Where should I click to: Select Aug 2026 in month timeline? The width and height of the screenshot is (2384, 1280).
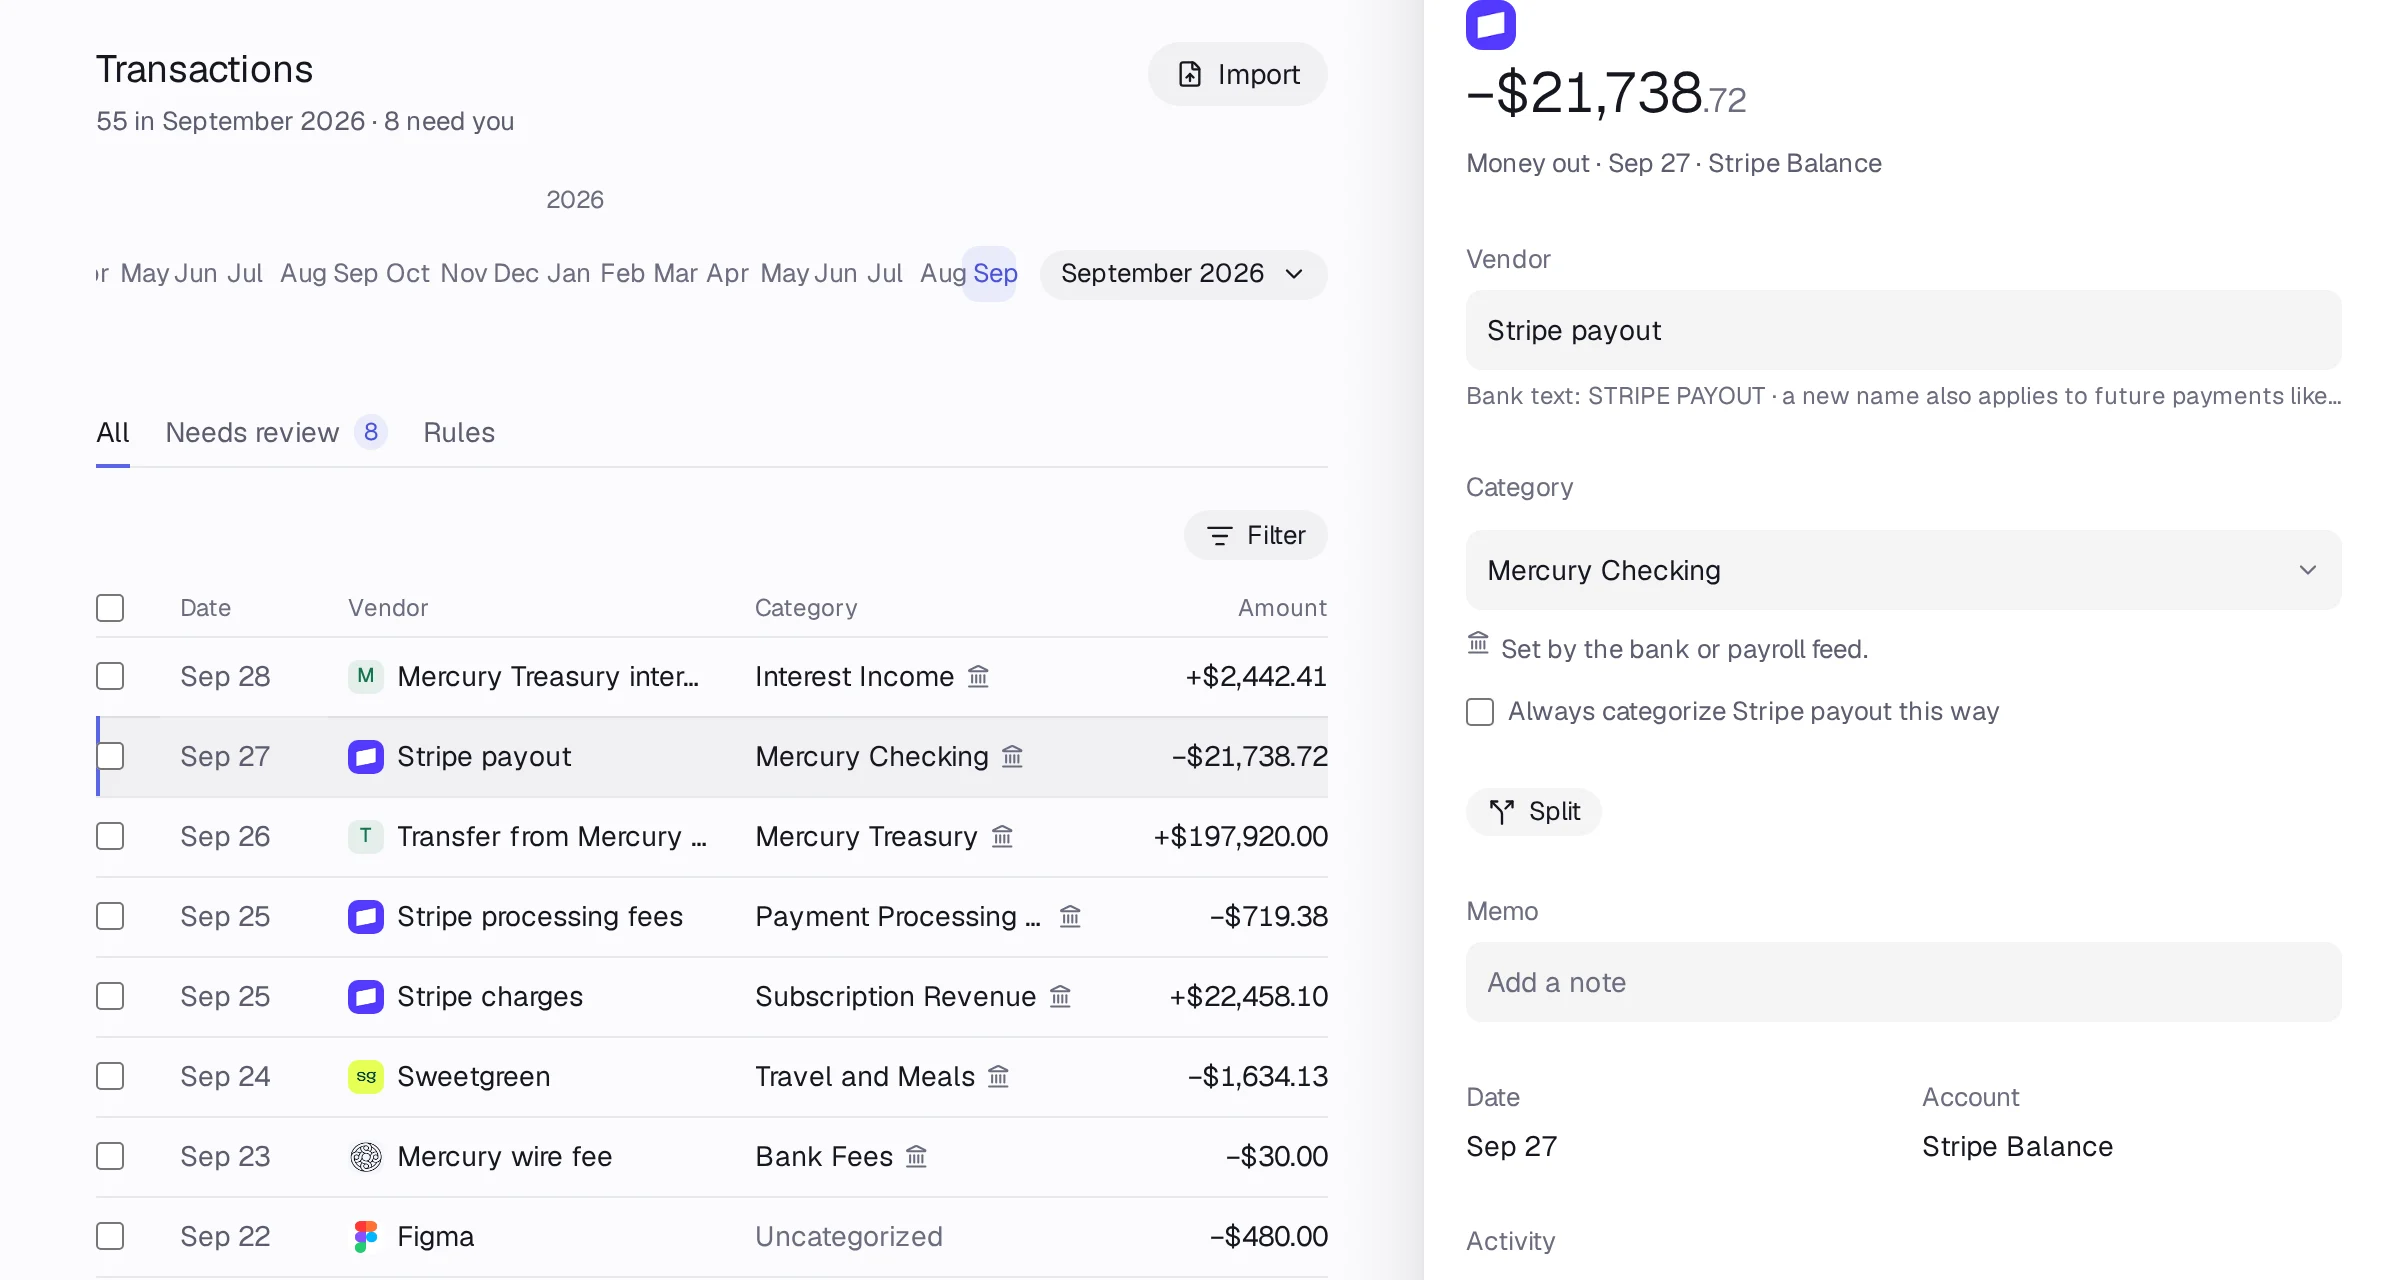pos(943,273)
